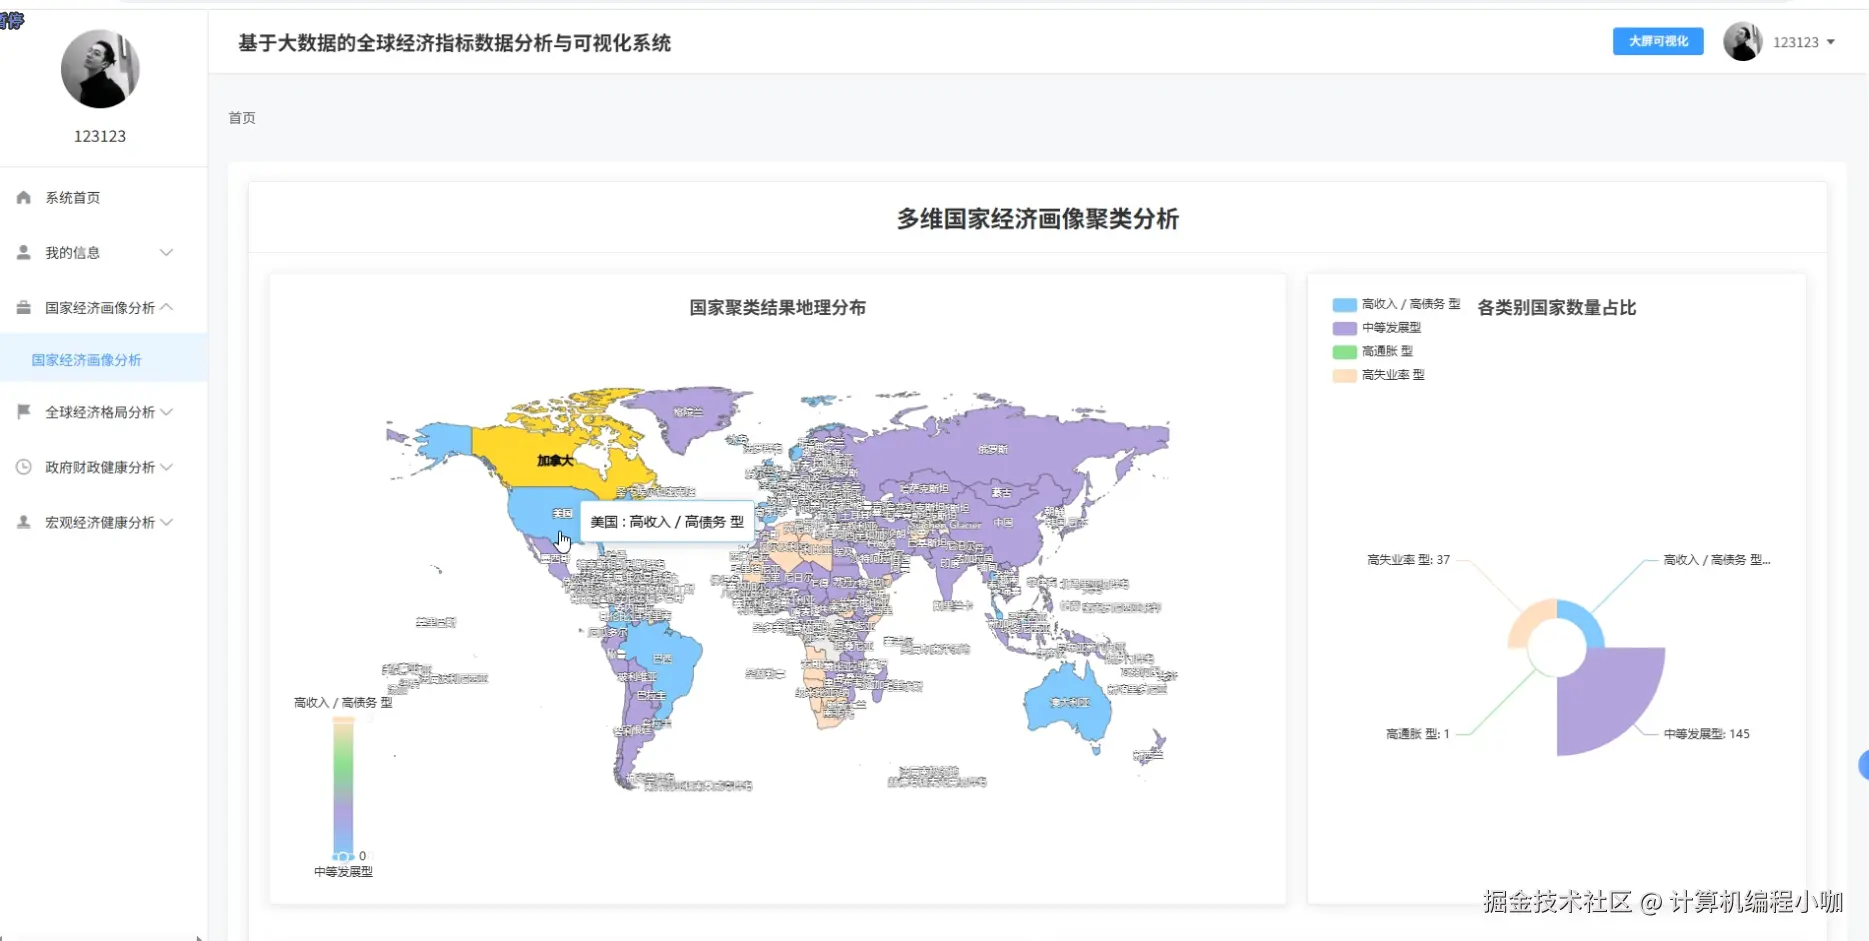Click the 123123 username in header
The width and height of the screenshot is (1869, 941).
pos(1796,42)
